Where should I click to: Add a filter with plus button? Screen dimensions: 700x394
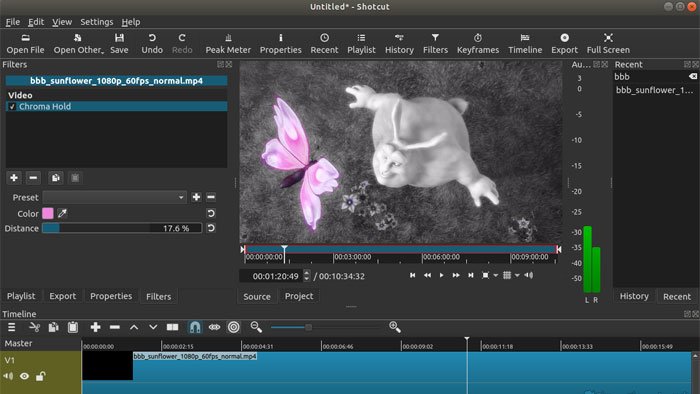[14, 178]
